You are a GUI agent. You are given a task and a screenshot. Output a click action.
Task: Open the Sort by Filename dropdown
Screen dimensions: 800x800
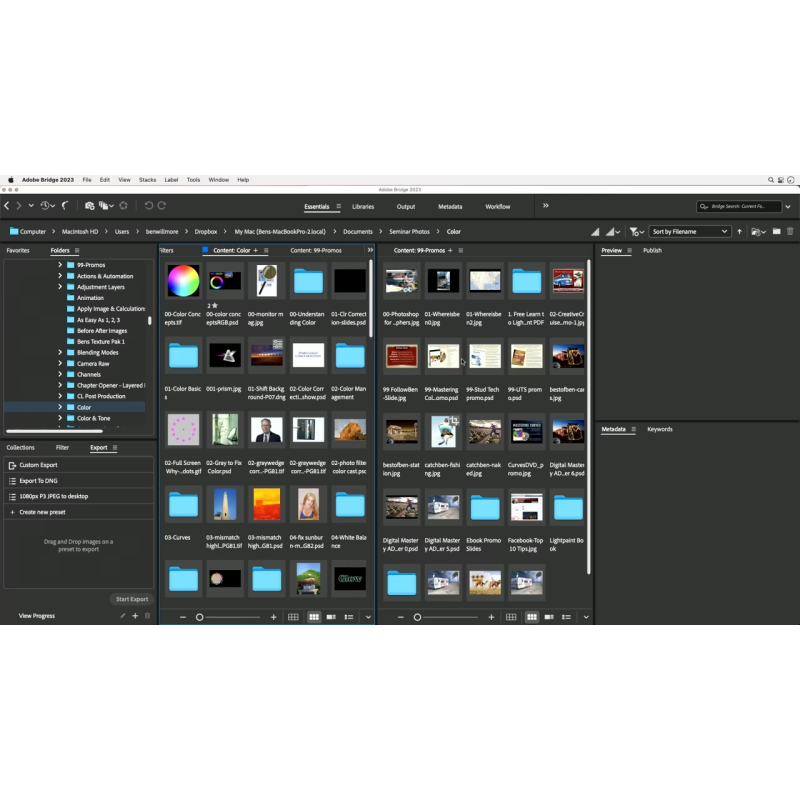coord(690,231)
